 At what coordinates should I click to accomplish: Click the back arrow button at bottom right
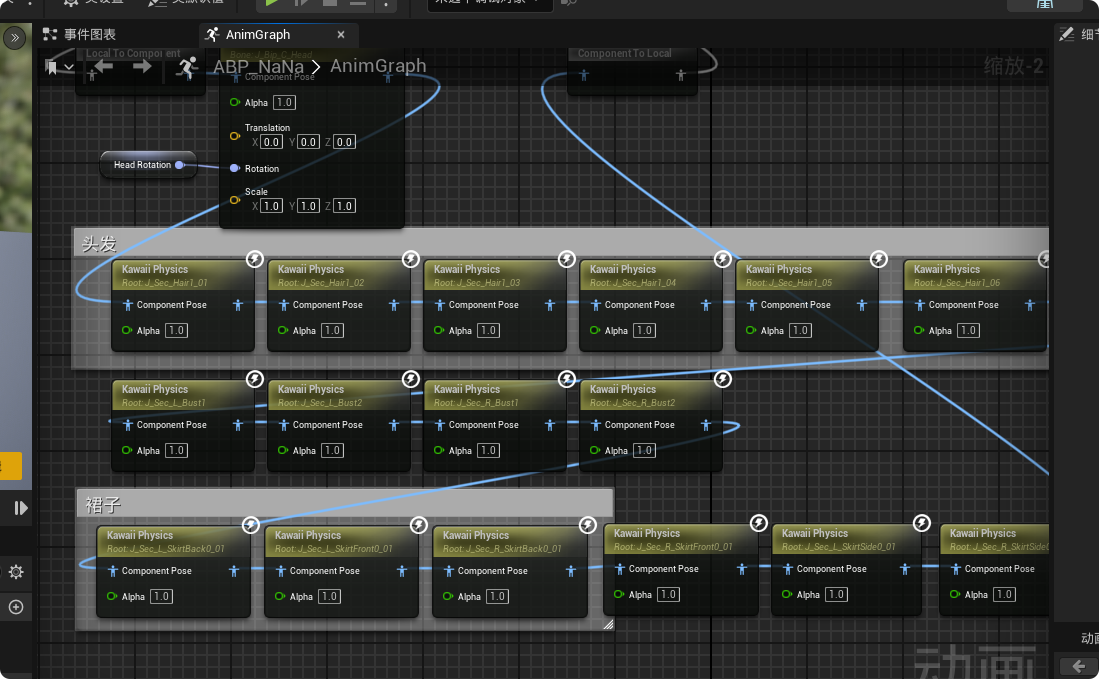[x=1078, y=666]
